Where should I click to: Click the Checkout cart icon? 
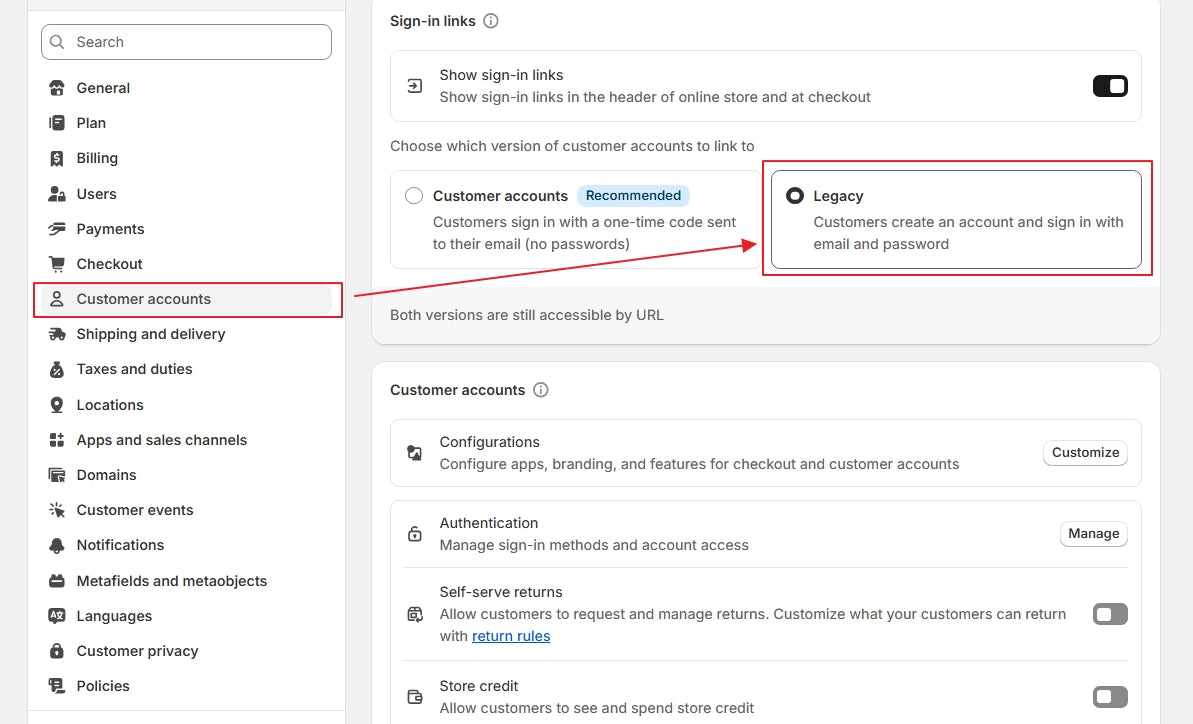click(x=57, y=264)
